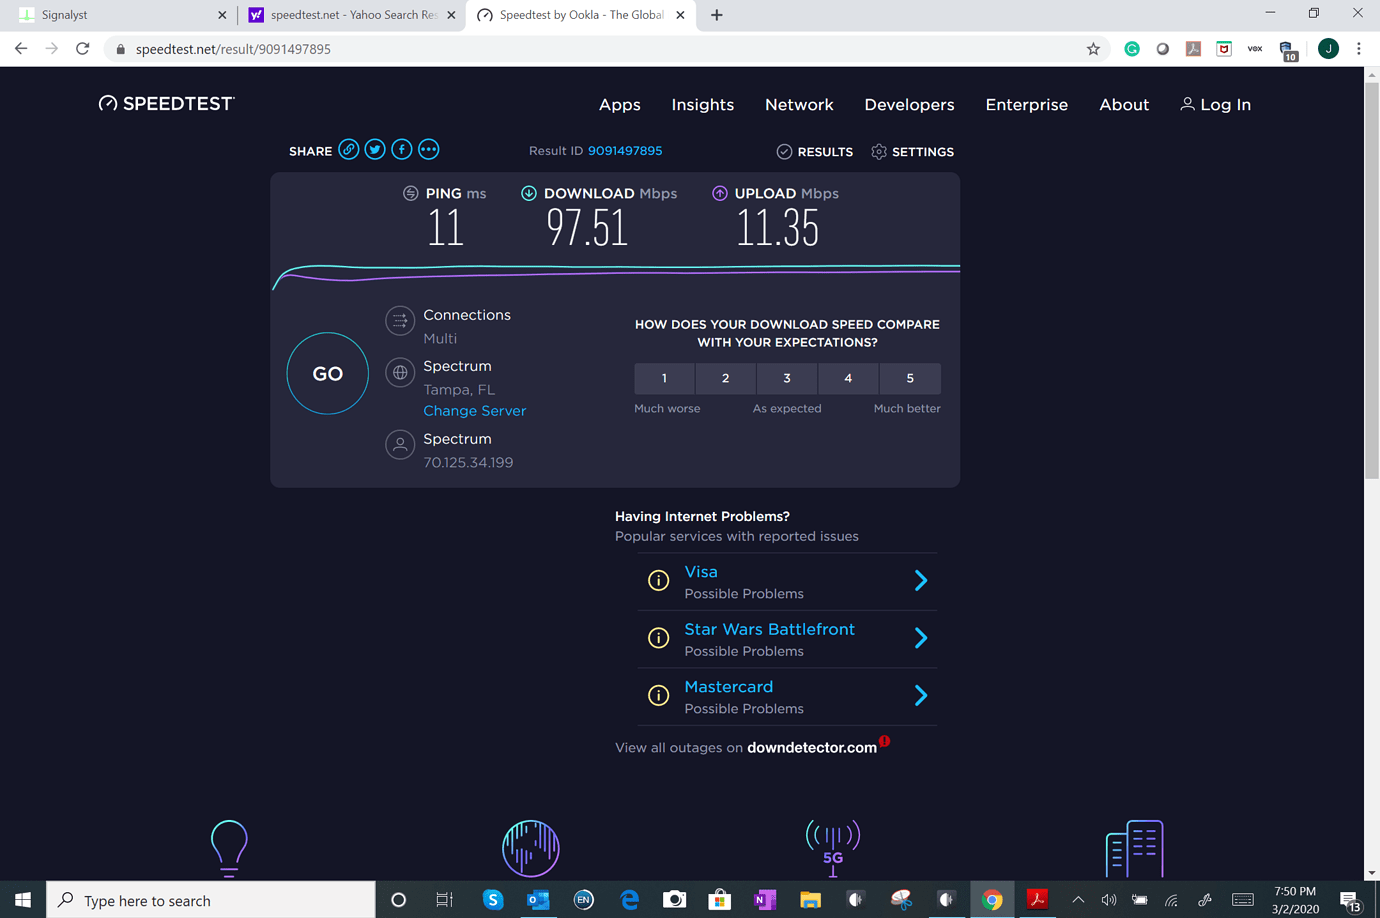
Task: Click the enterprise building icon
Action: click(x=1134, y=848)
